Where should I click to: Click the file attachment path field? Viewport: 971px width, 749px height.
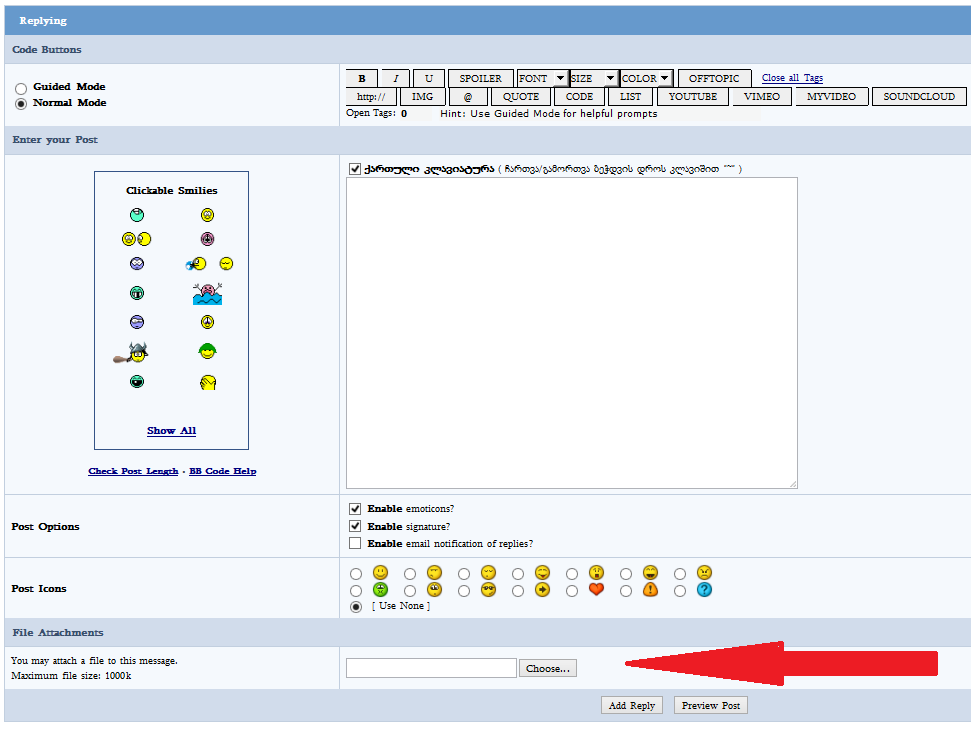click(x=431, y=668)
